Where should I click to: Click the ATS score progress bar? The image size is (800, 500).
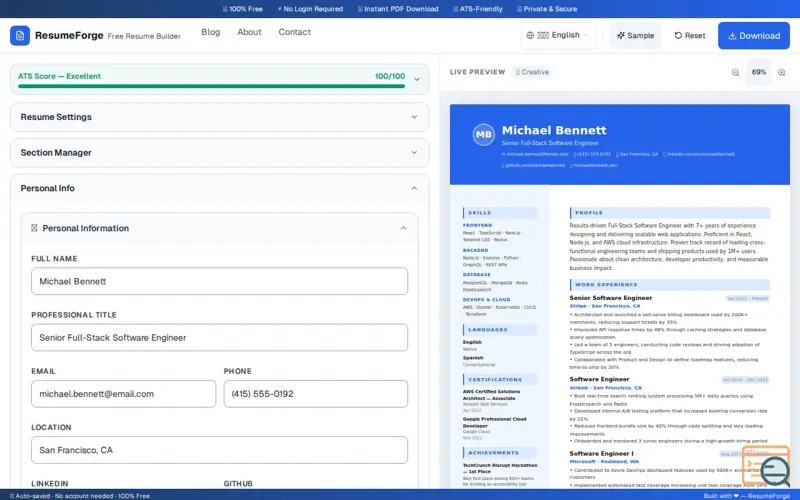[211, 86]
